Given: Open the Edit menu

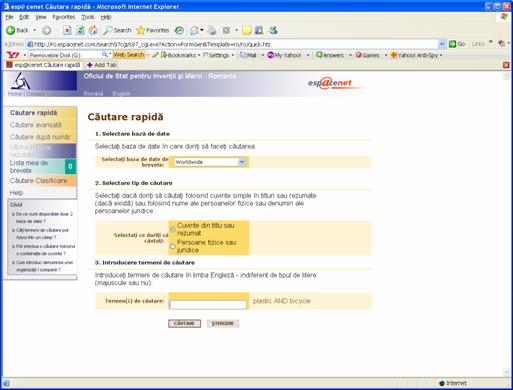Looking at the screenshot, I should pyautogui.click(x=24, y=17).
